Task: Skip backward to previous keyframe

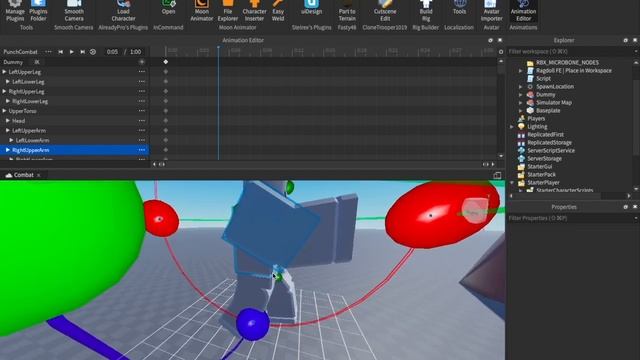Action: pos(60,52)
